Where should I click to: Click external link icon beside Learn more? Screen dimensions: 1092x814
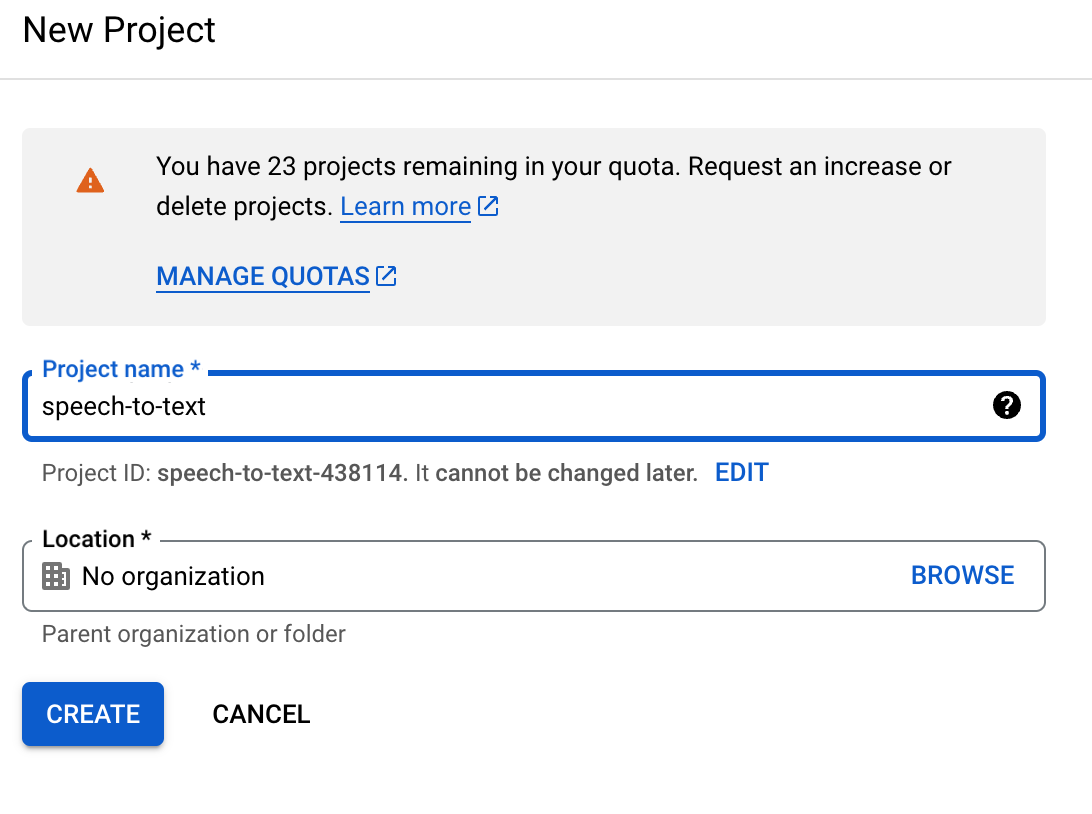[488, 207]
